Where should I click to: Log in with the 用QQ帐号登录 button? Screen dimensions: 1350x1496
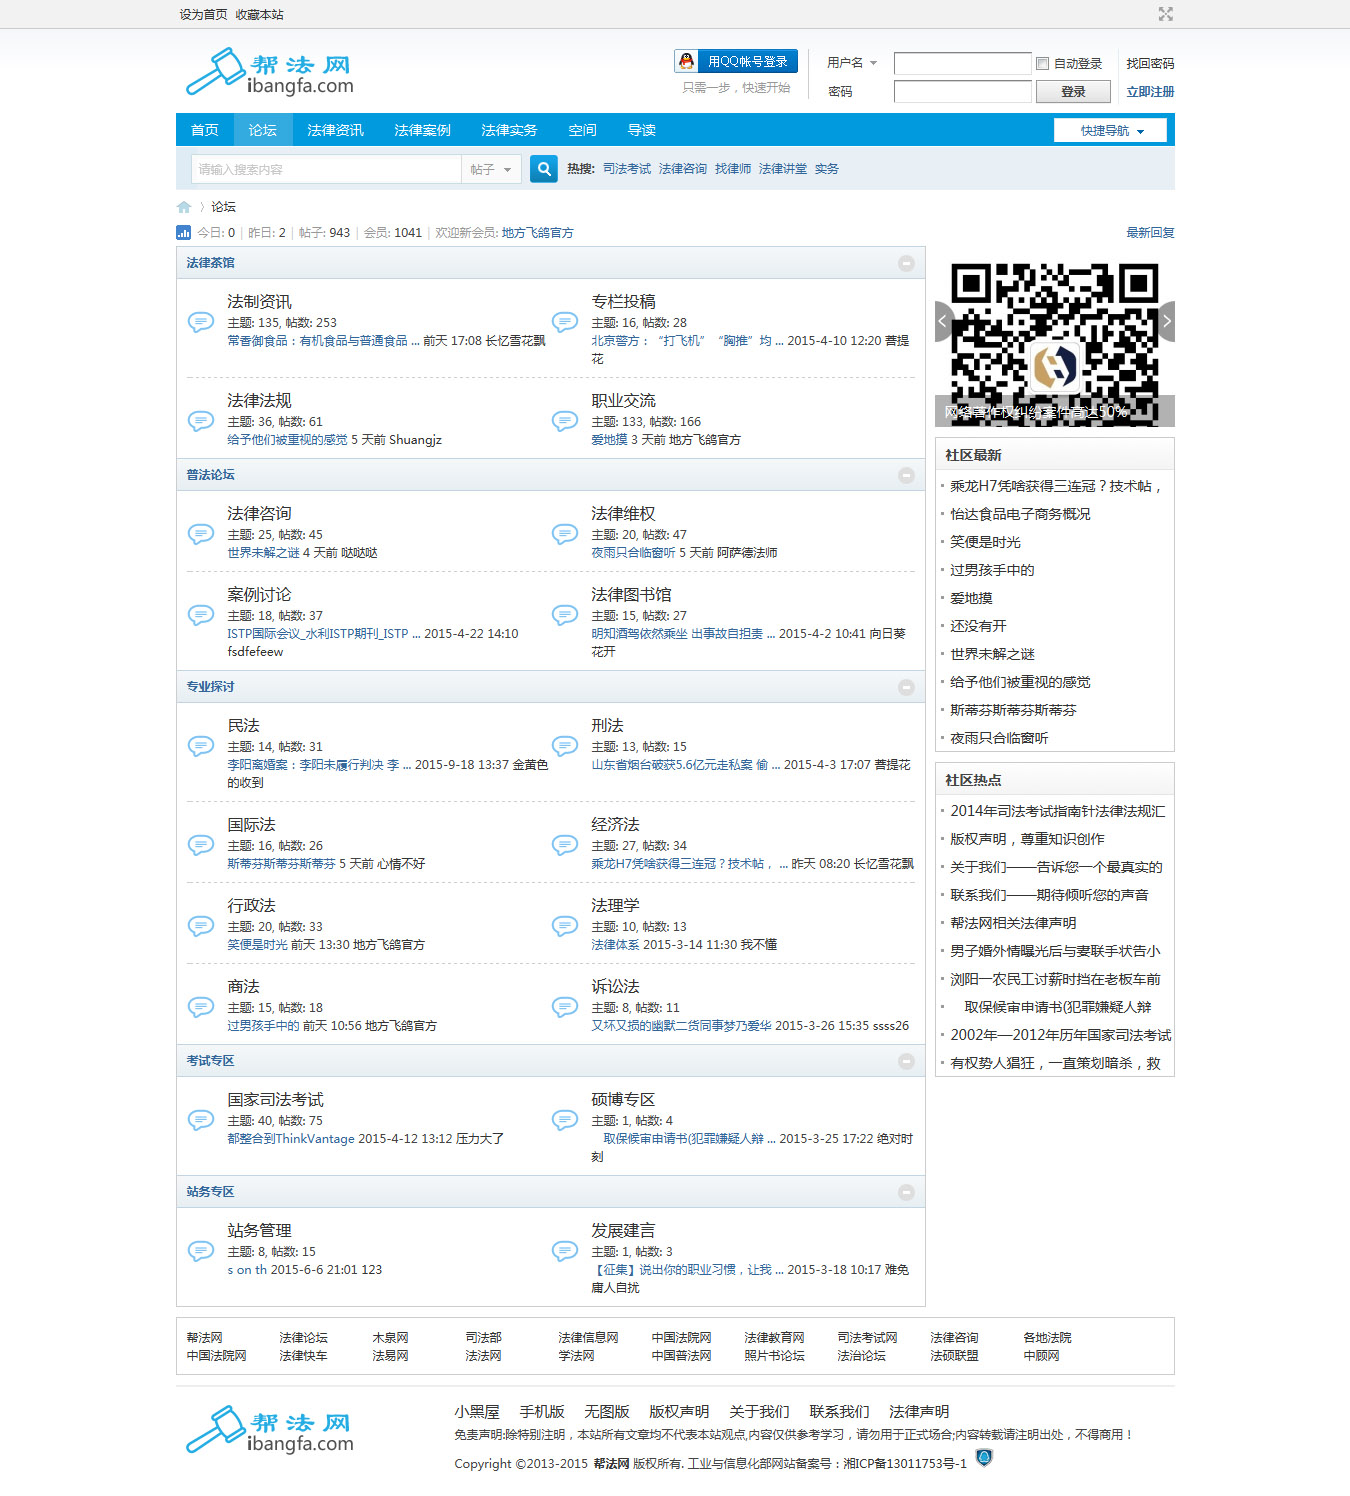click(736, 61)
